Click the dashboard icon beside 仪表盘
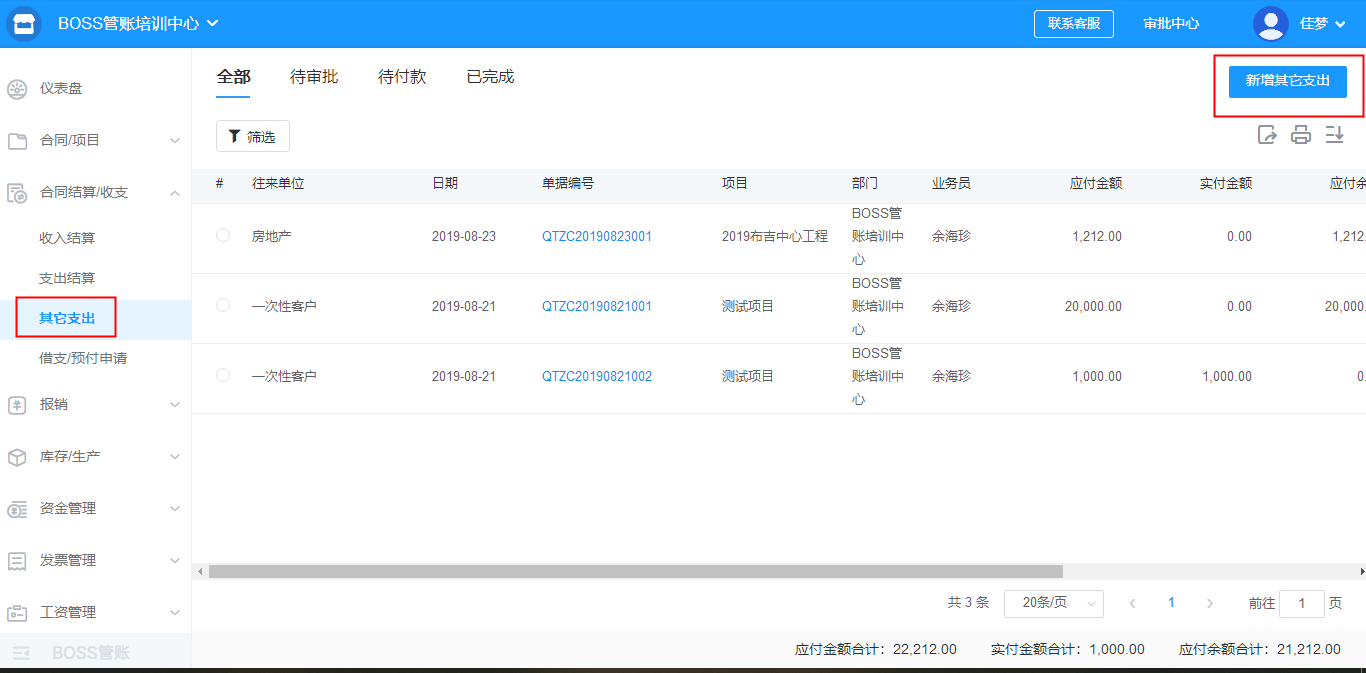The width and height of the screenshot is (1366, 673). tap(17, 89)
